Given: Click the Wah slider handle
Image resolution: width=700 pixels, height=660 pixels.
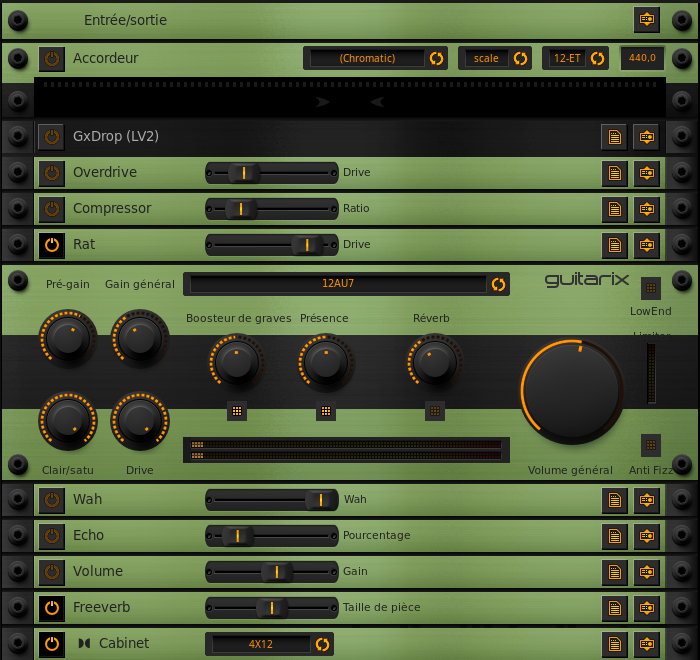Looking at the screenshot, I should pyautogui.click(x=321, y=500).
